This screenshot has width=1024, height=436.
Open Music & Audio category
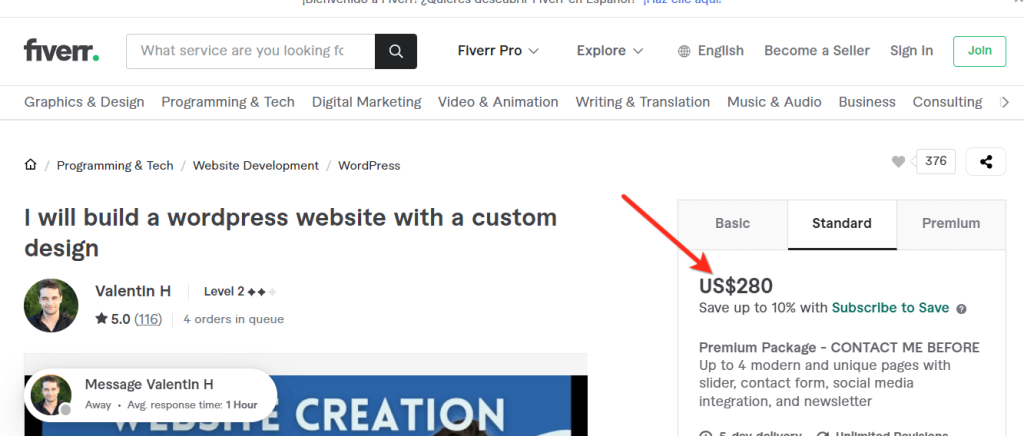tap(775, 102)
